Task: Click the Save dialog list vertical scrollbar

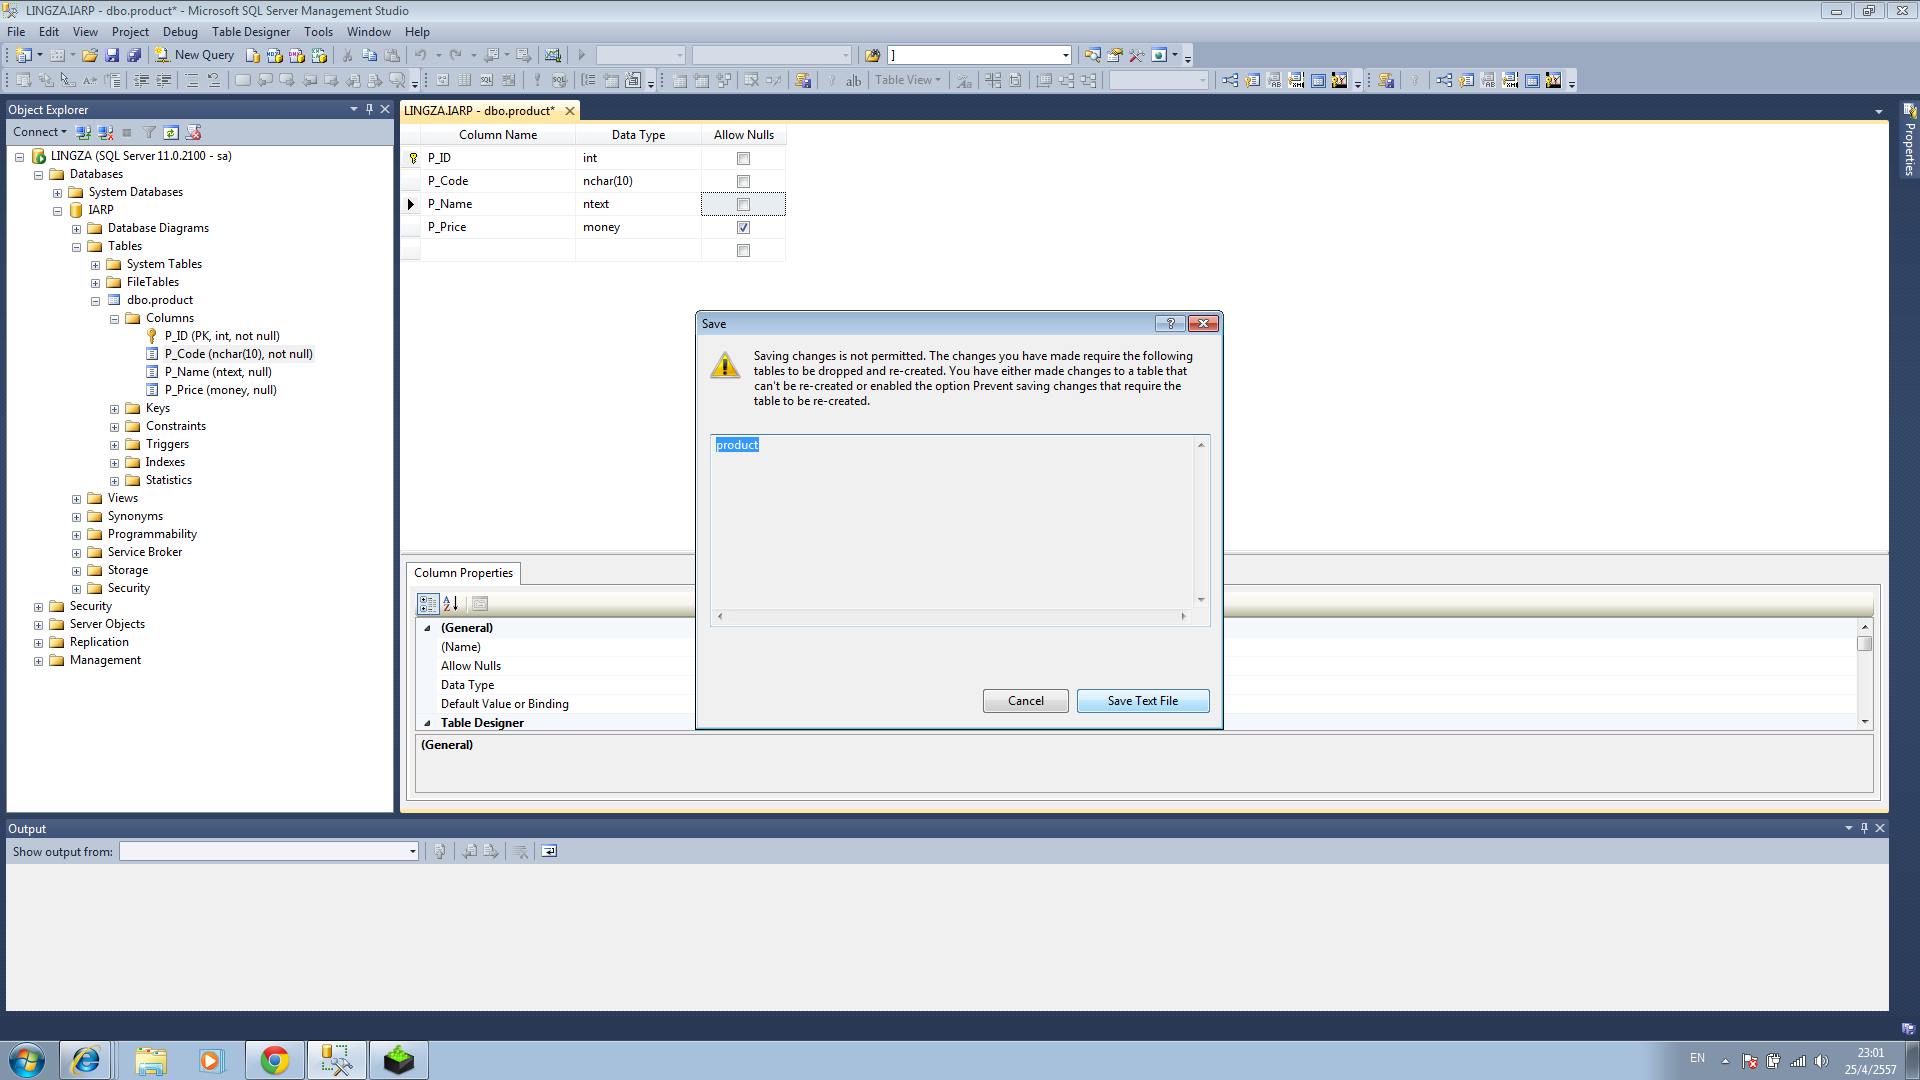Action: pos(1201,522)
